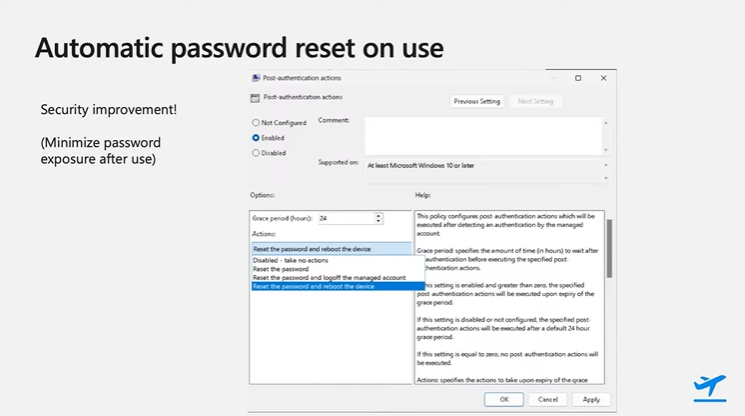
Task: Click the Grace period hours value field
Action: click(x=346, y=218)
